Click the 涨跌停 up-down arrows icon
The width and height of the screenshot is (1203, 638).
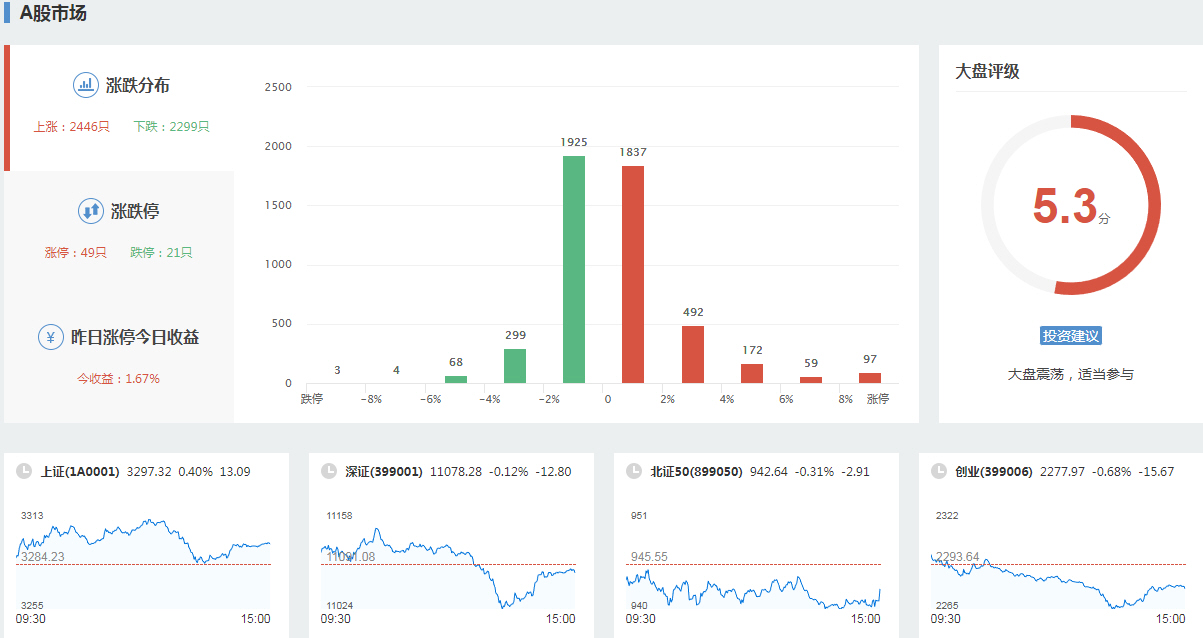(90, 211)
